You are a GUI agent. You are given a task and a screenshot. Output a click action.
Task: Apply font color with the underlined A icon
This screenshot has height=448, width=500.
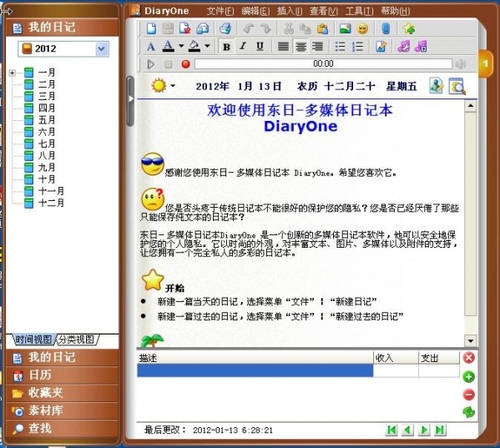(x=168, y=46)
